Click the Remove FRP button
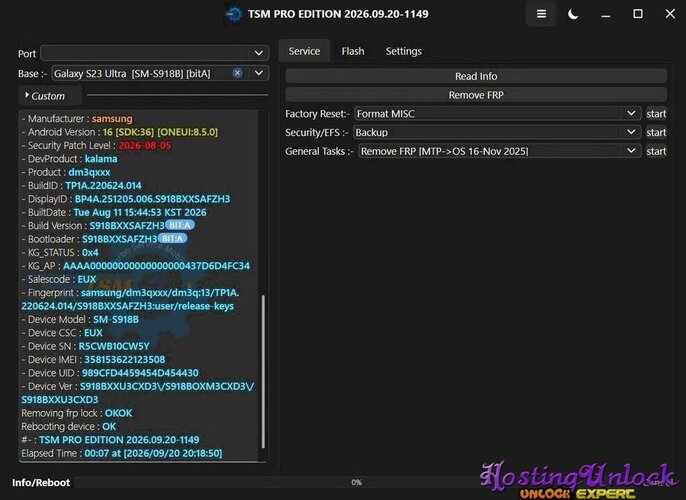Image resolution: width=686 pixels, height=500 pixels. click(476, 95)
